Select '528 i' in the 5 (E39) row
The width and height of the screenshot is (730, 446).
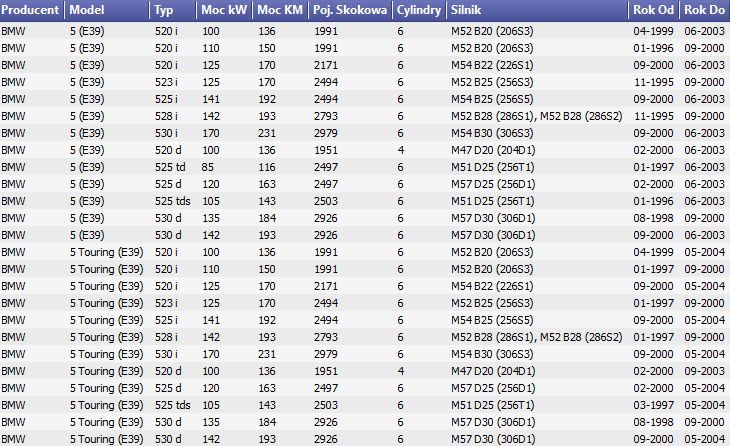pyautogui.click(x=166, y=116)
